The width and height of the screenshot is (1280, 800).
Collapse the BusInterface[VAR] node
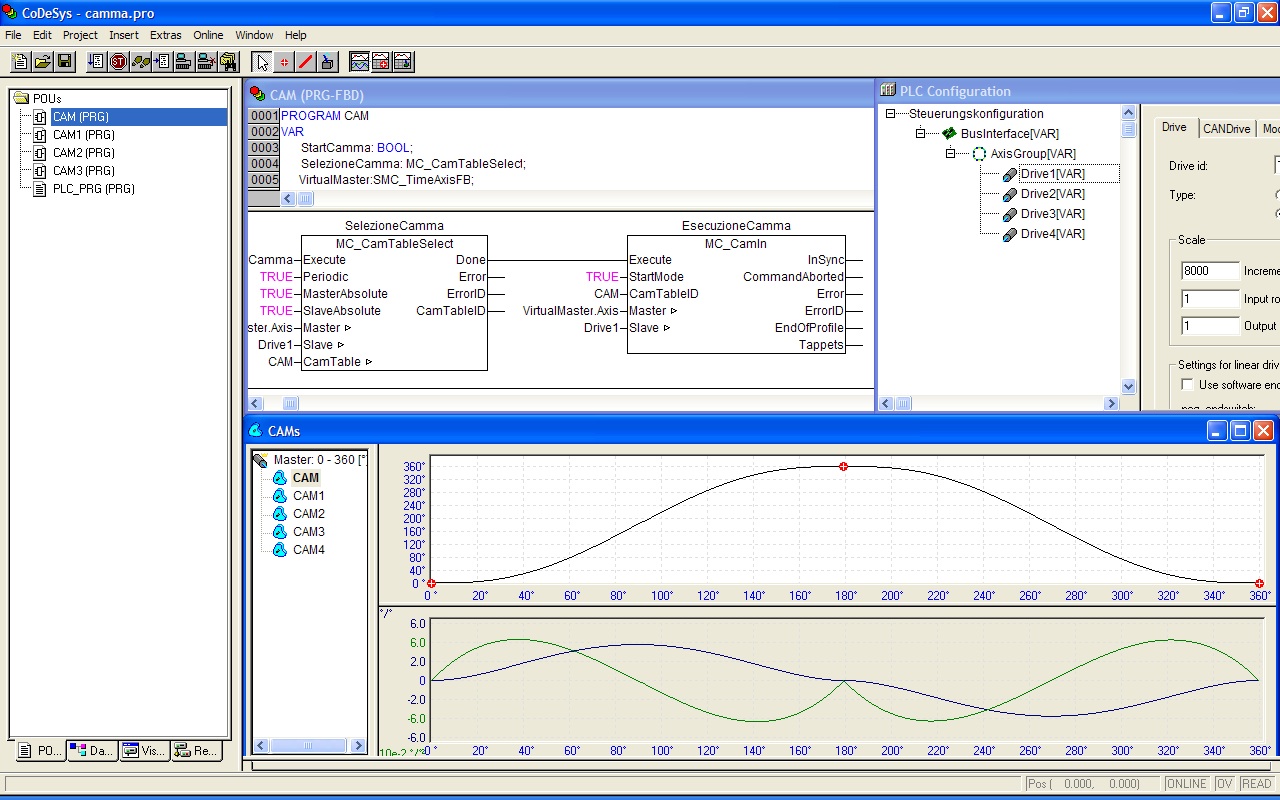[921, 134]
